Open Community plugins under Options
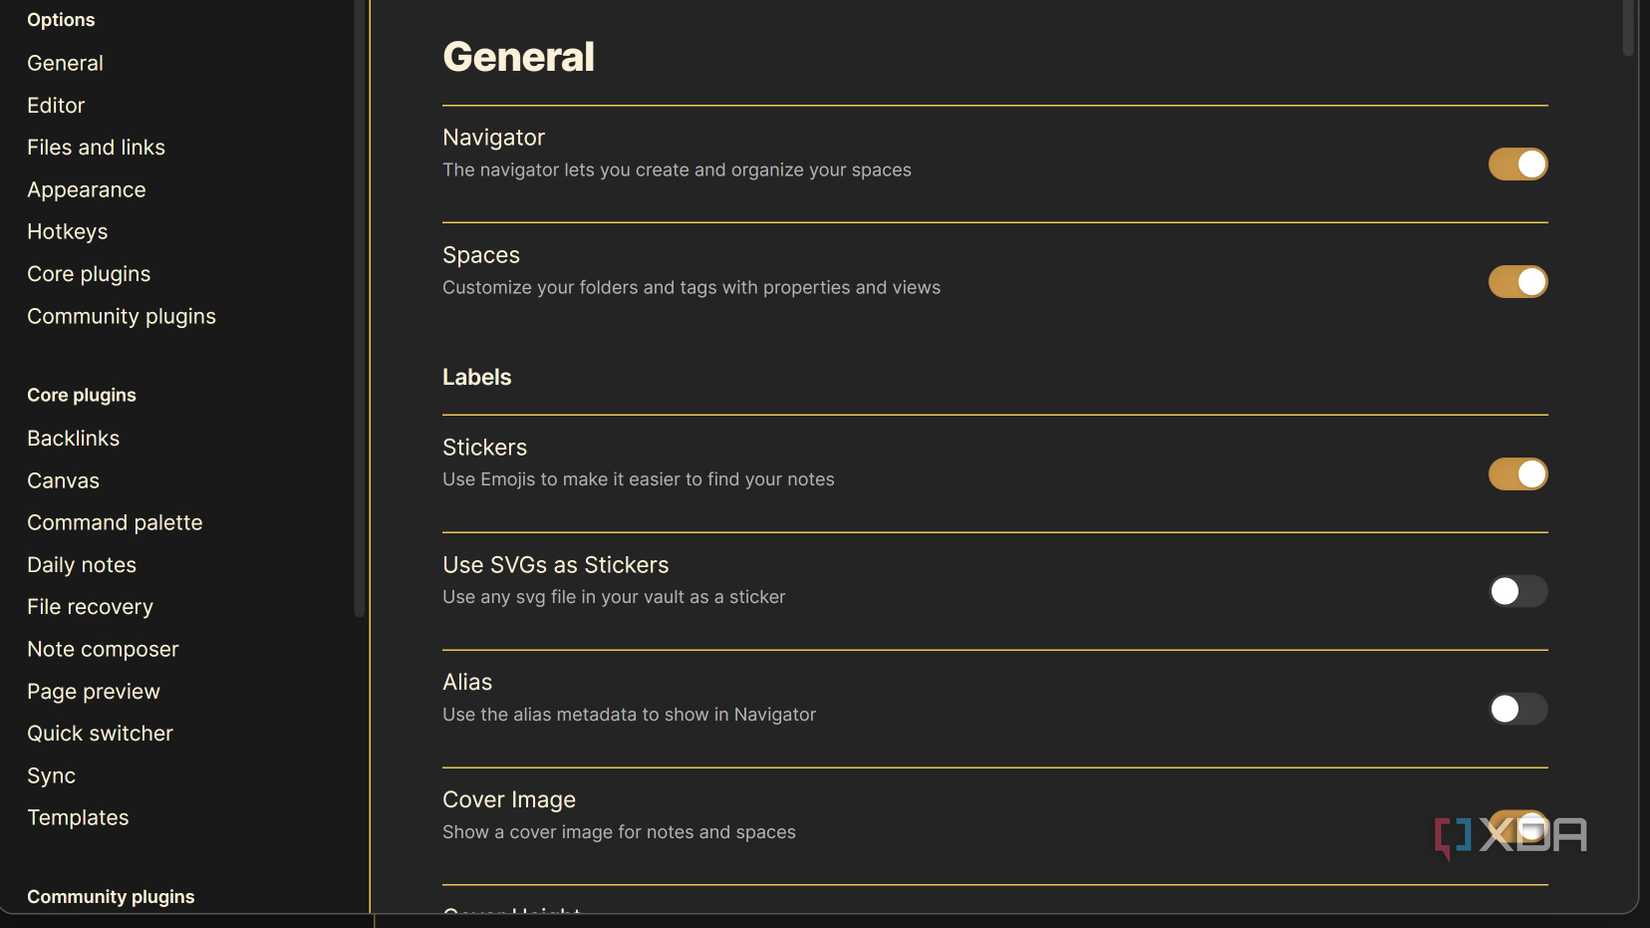This screenshot has width=1650, height=928. point(121,315)
